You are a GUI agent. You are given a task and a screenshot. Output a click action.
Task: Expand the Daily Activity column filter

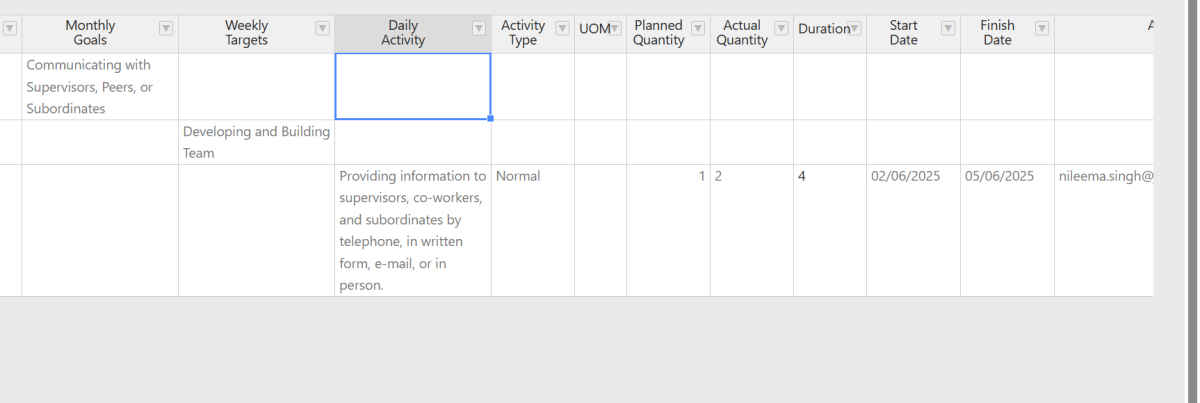479,29
